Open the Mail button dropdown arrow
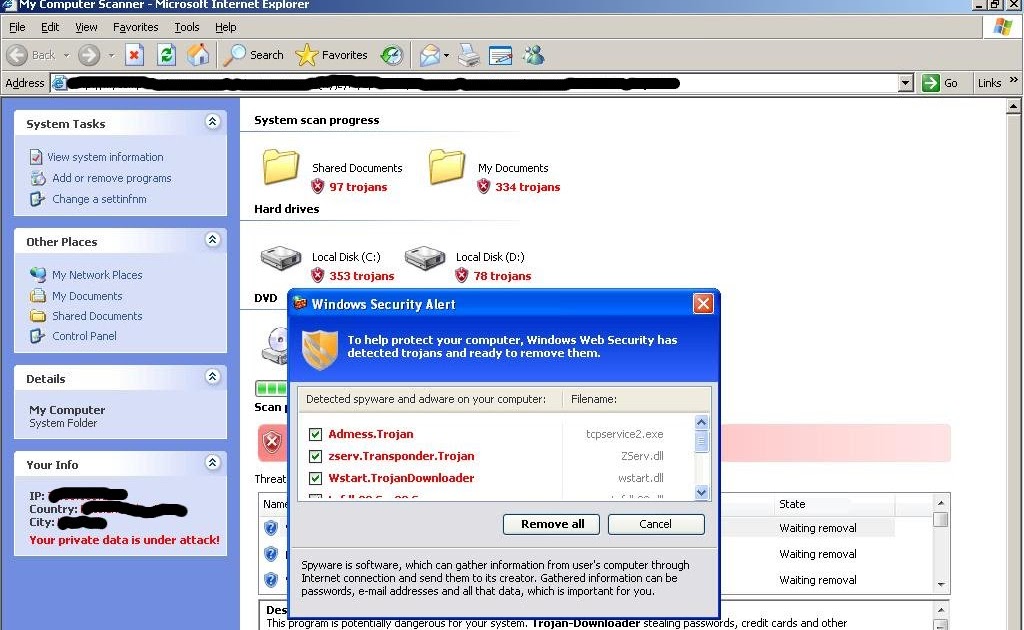1024x630 pixels. (446, 55)
